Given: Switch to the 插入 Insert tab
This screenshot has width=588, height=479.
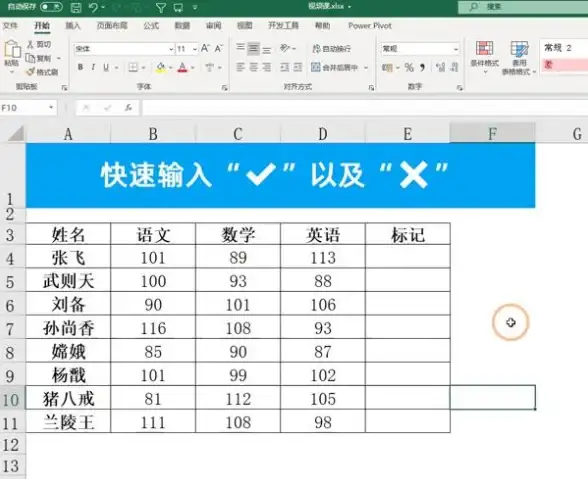Looking at the screenshot, I should [x=73, y=26].
